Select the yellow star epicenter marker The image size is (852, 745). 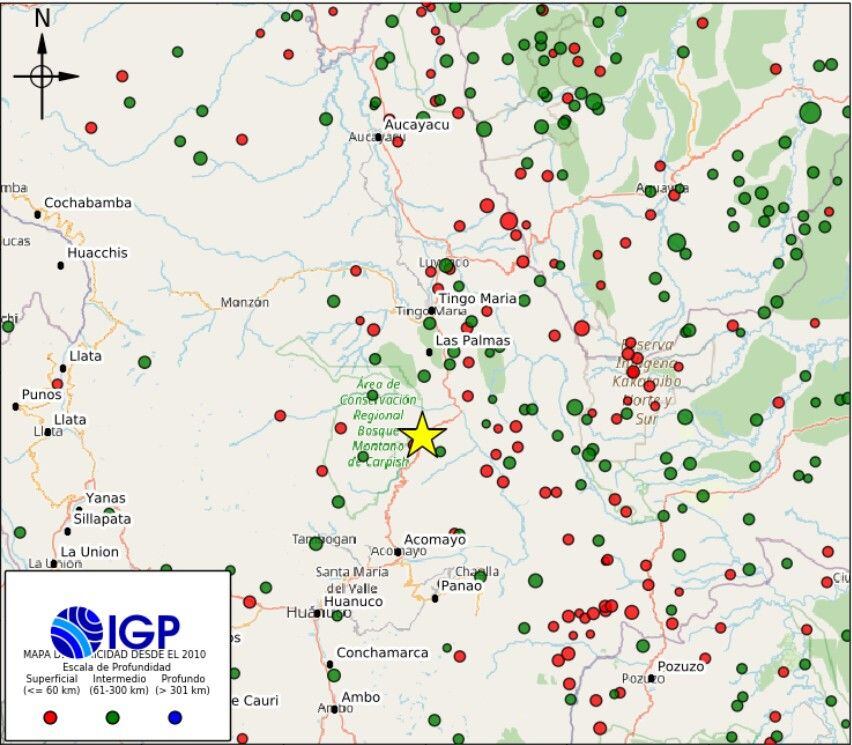coord(425,437)
